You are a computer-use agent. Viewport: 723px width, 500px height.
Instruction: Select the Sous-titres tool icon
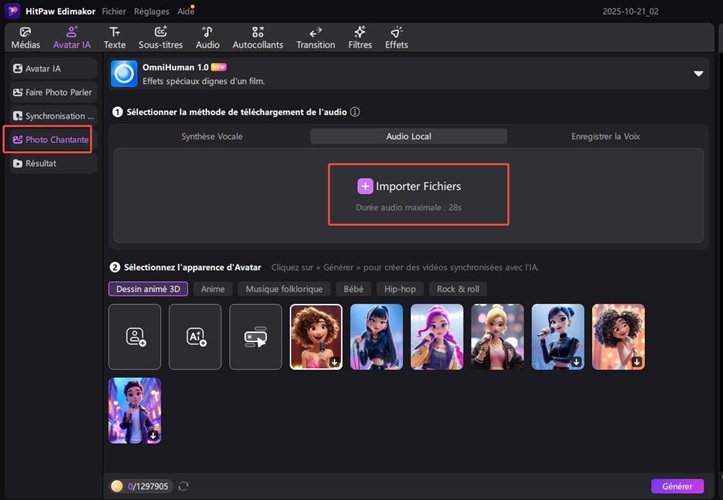pyautogui.click(x=161, y=38)
